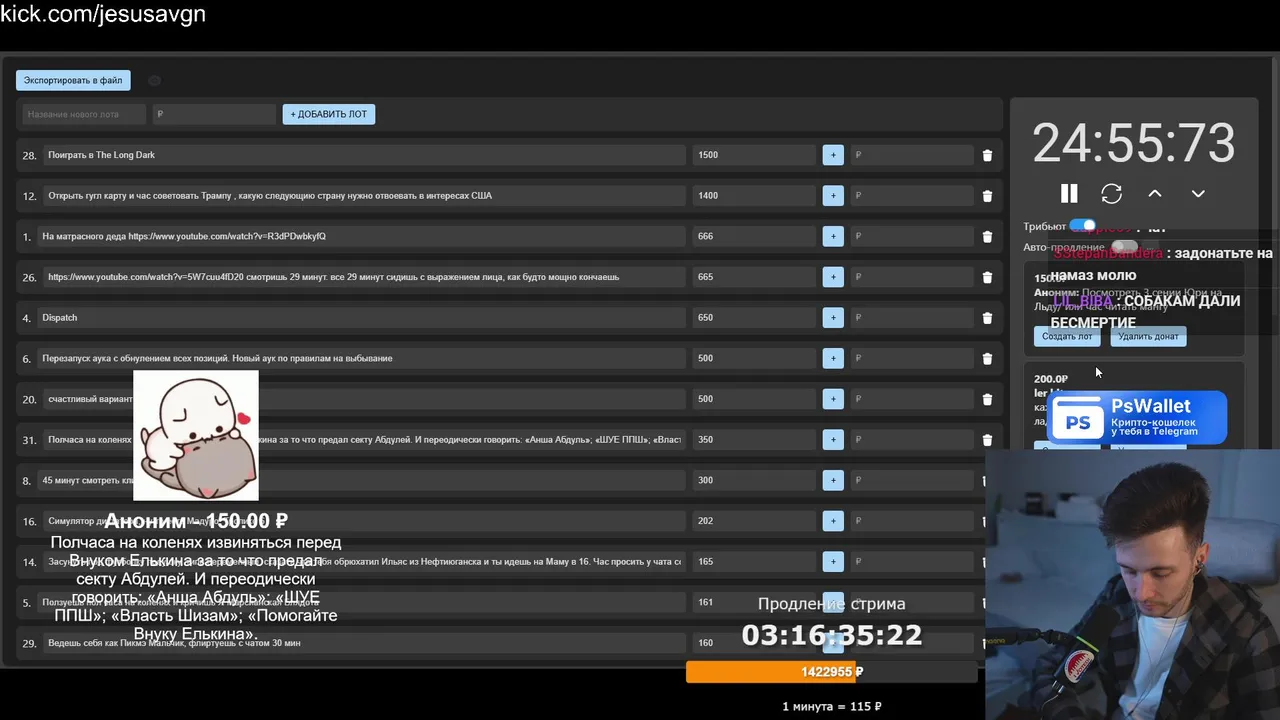Click the ₽ add field on Dispatch row
1280x720 pixels.
point(911,318)
